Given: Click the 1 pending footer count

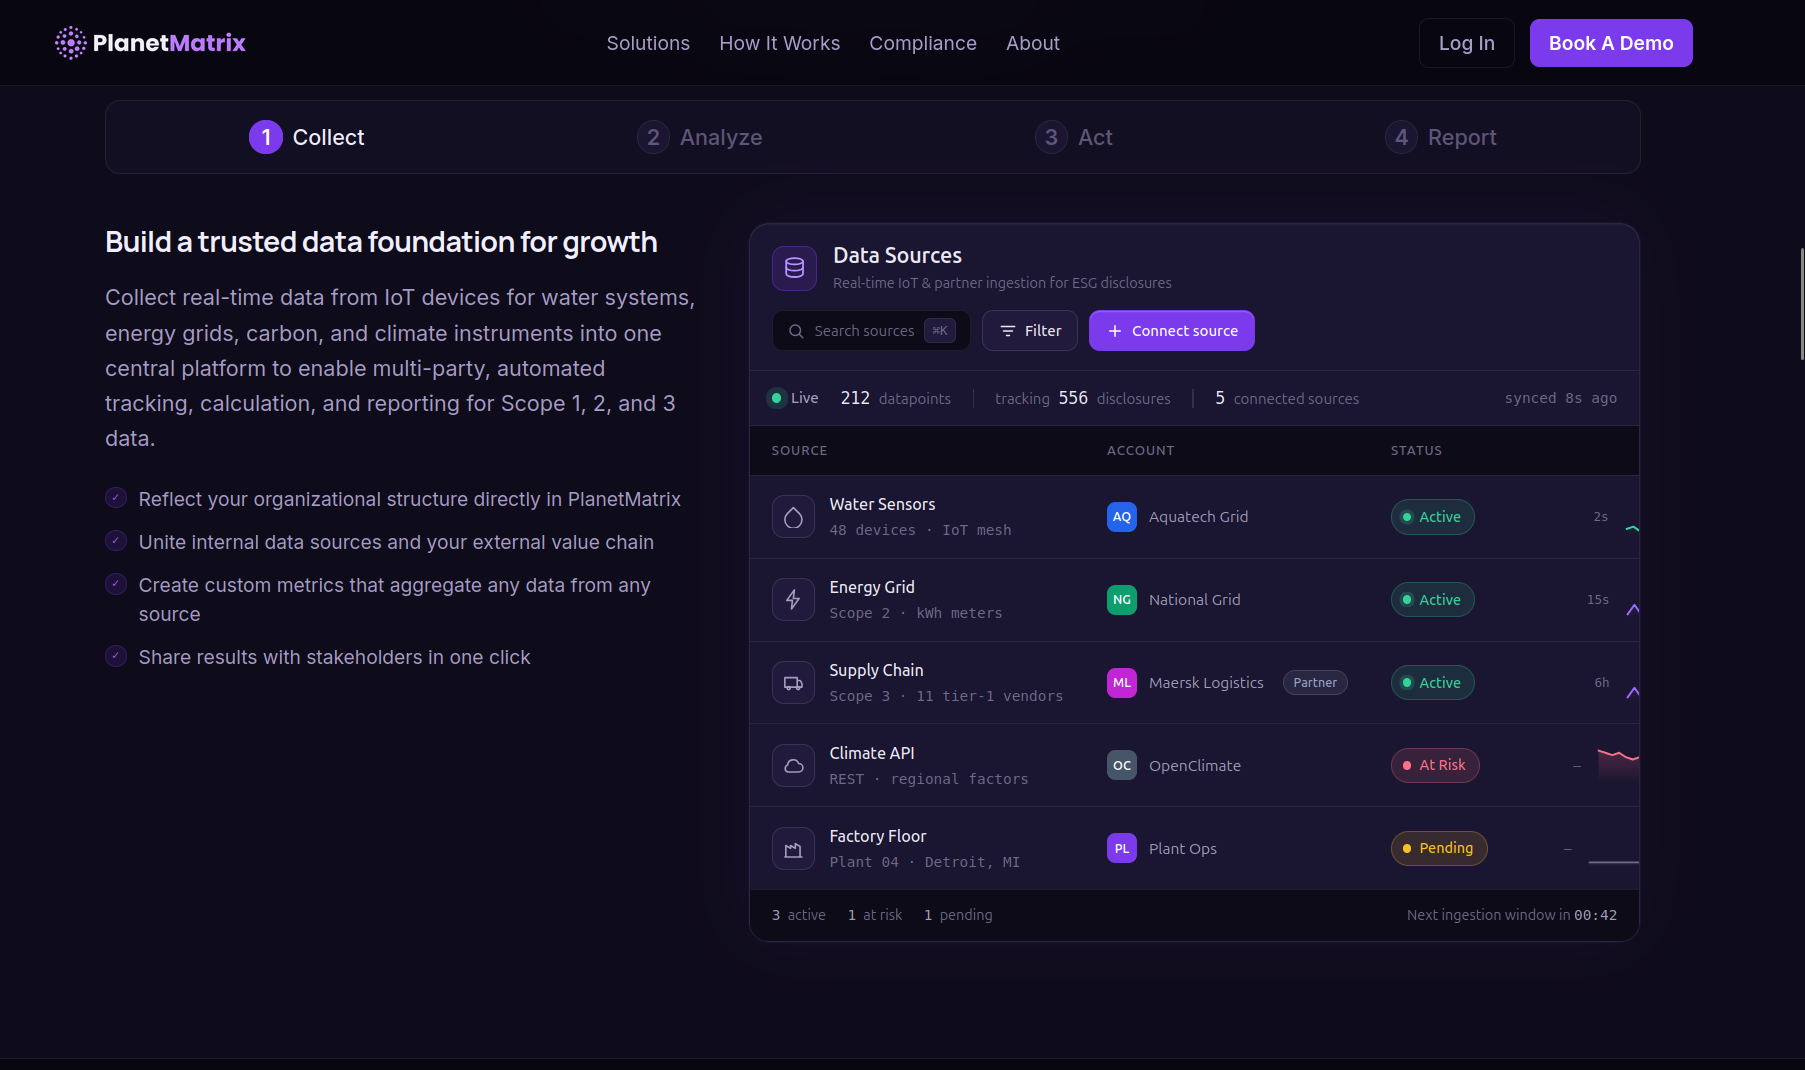Looking at the screenshot, I should 958,915.
